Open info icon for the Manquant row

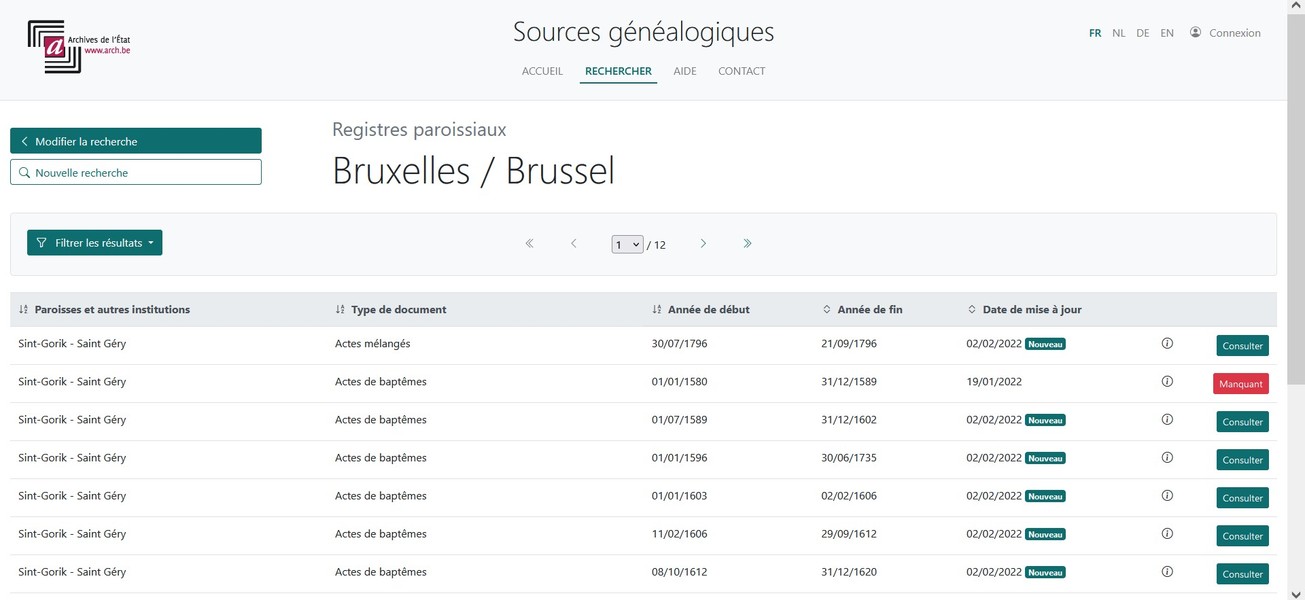(1167, 381)
